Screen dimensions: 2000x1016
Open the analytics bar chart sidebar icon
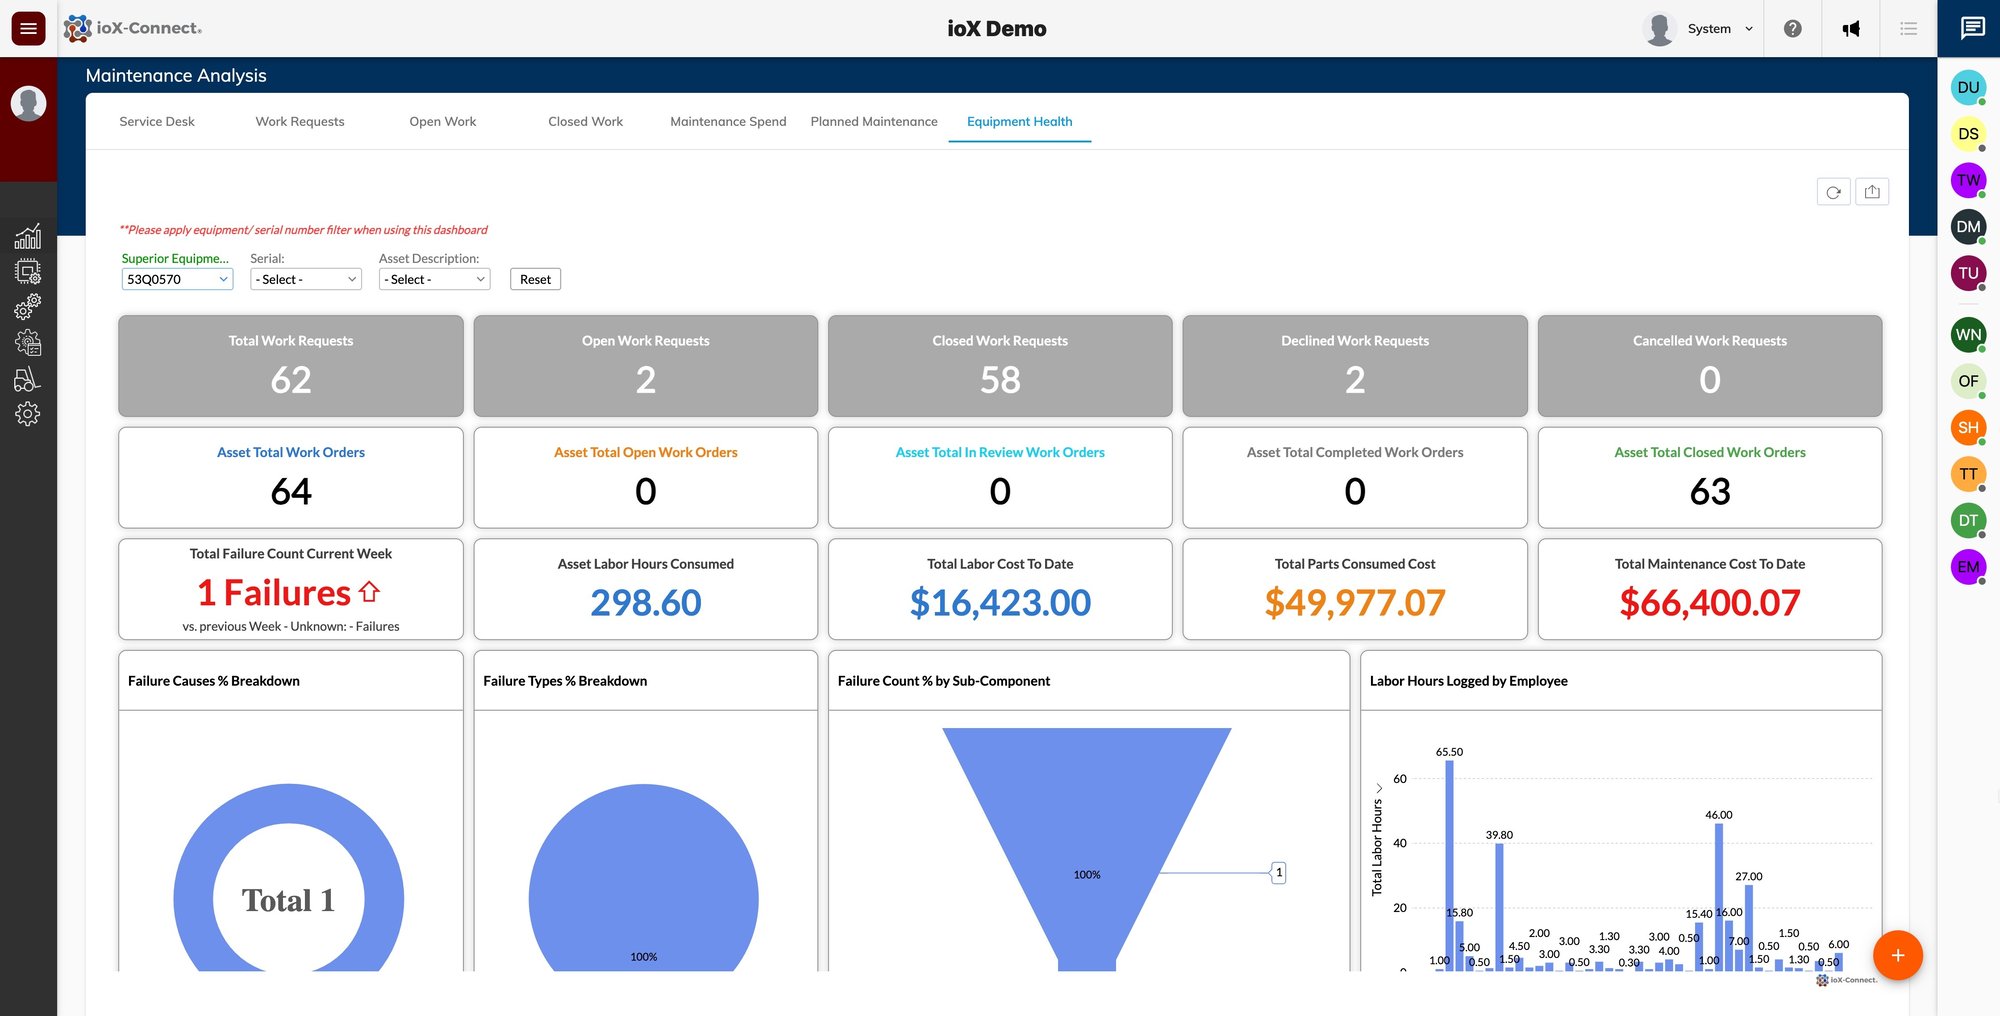tap(28, 236)
